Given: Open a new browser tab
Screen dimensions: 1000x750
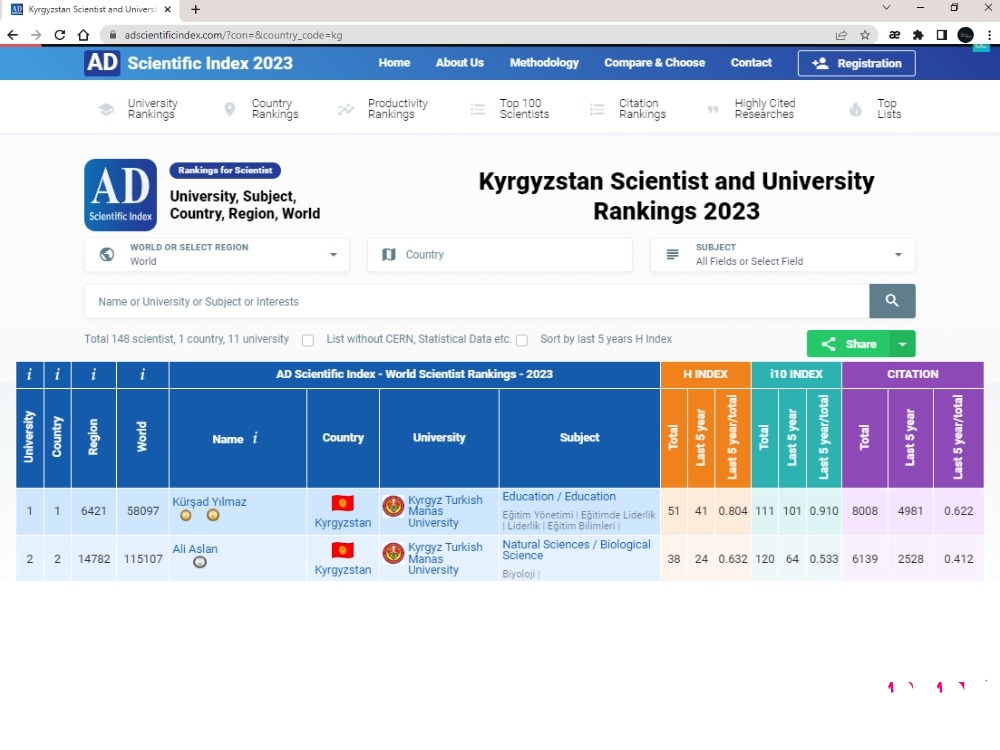Looking at the screenshot, I should 196,10.
